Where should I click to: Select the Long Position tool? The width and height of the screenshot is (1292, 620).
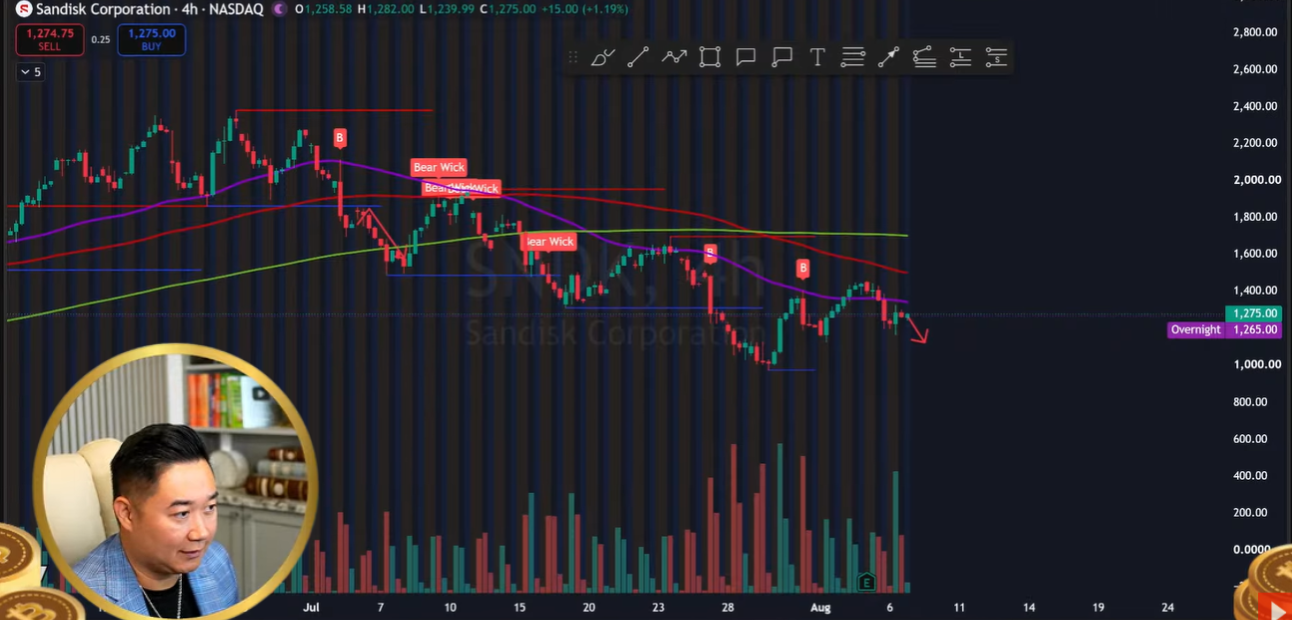coord(960,57)
